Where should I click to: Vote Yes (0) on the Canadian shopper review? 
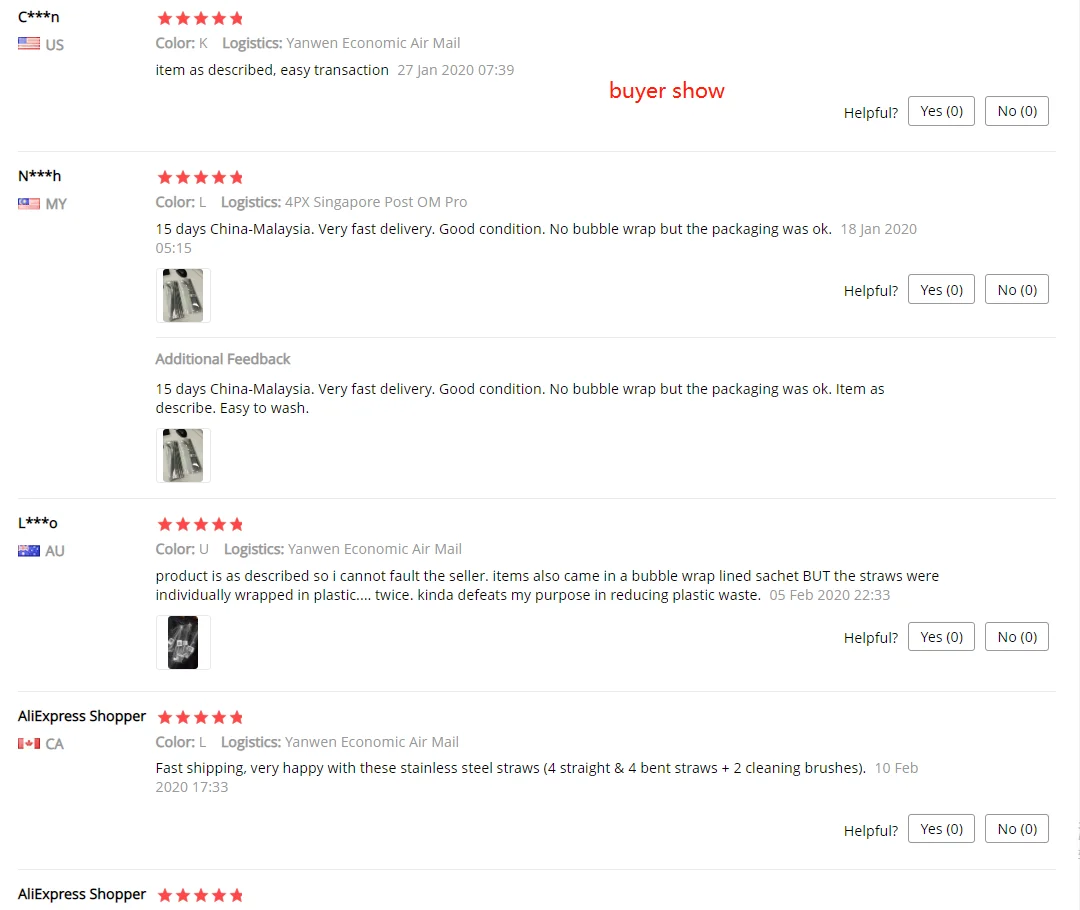pyautogui.click(x=941, y=829)
